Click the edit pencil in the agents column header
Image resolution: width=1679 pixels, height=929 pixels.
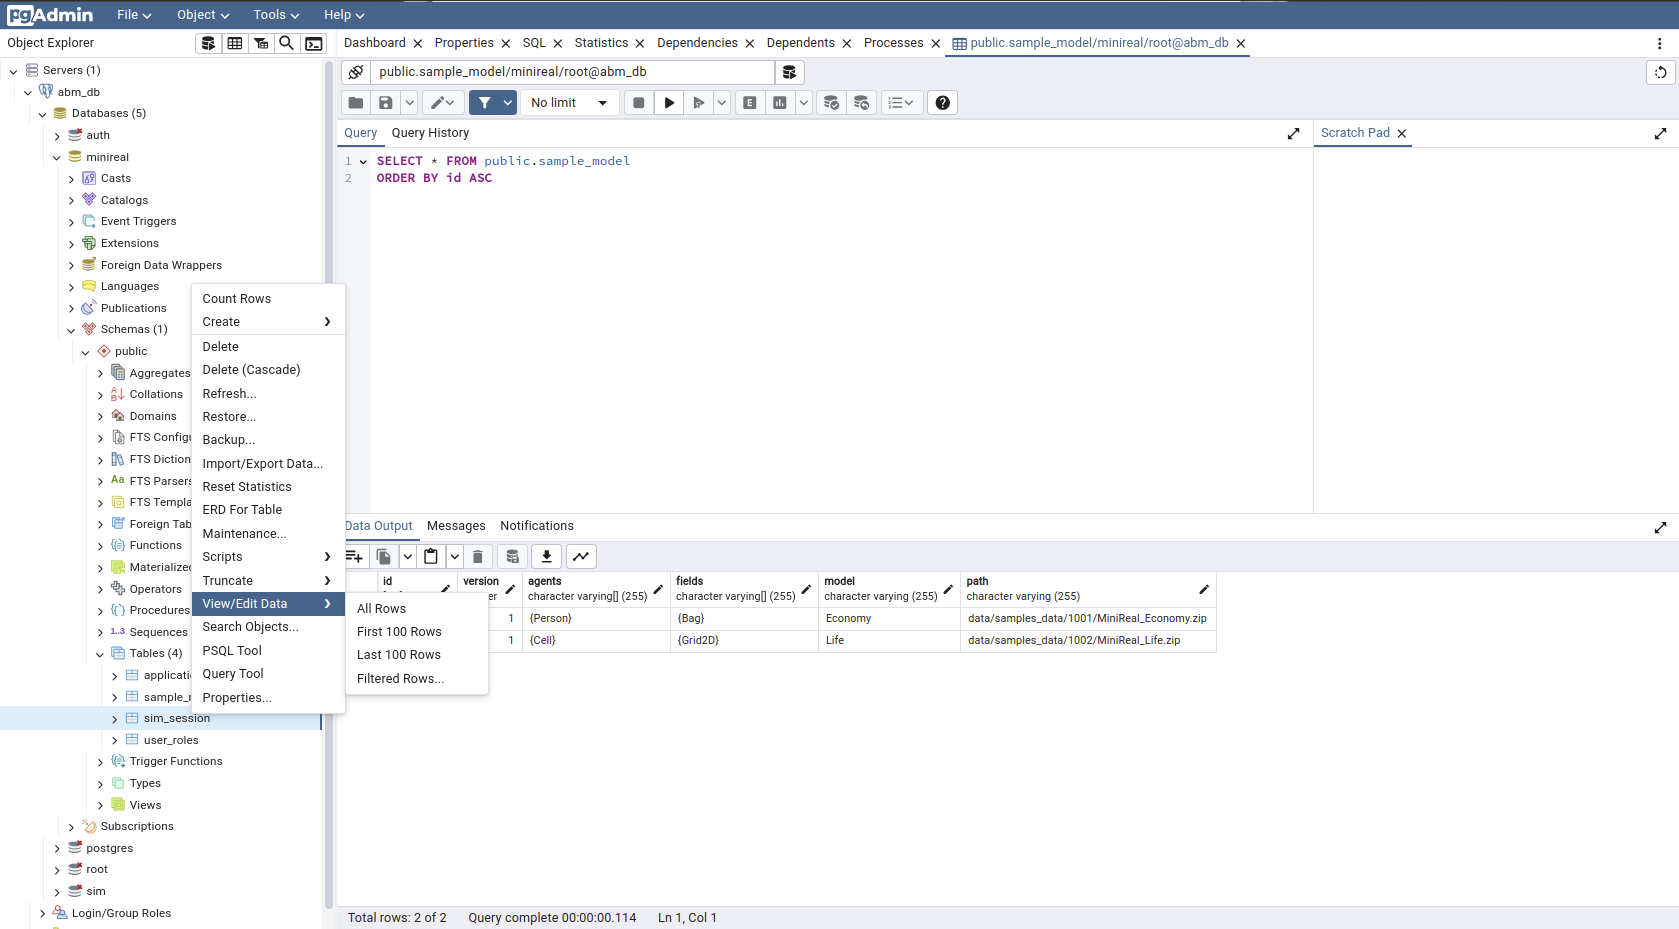658,589
